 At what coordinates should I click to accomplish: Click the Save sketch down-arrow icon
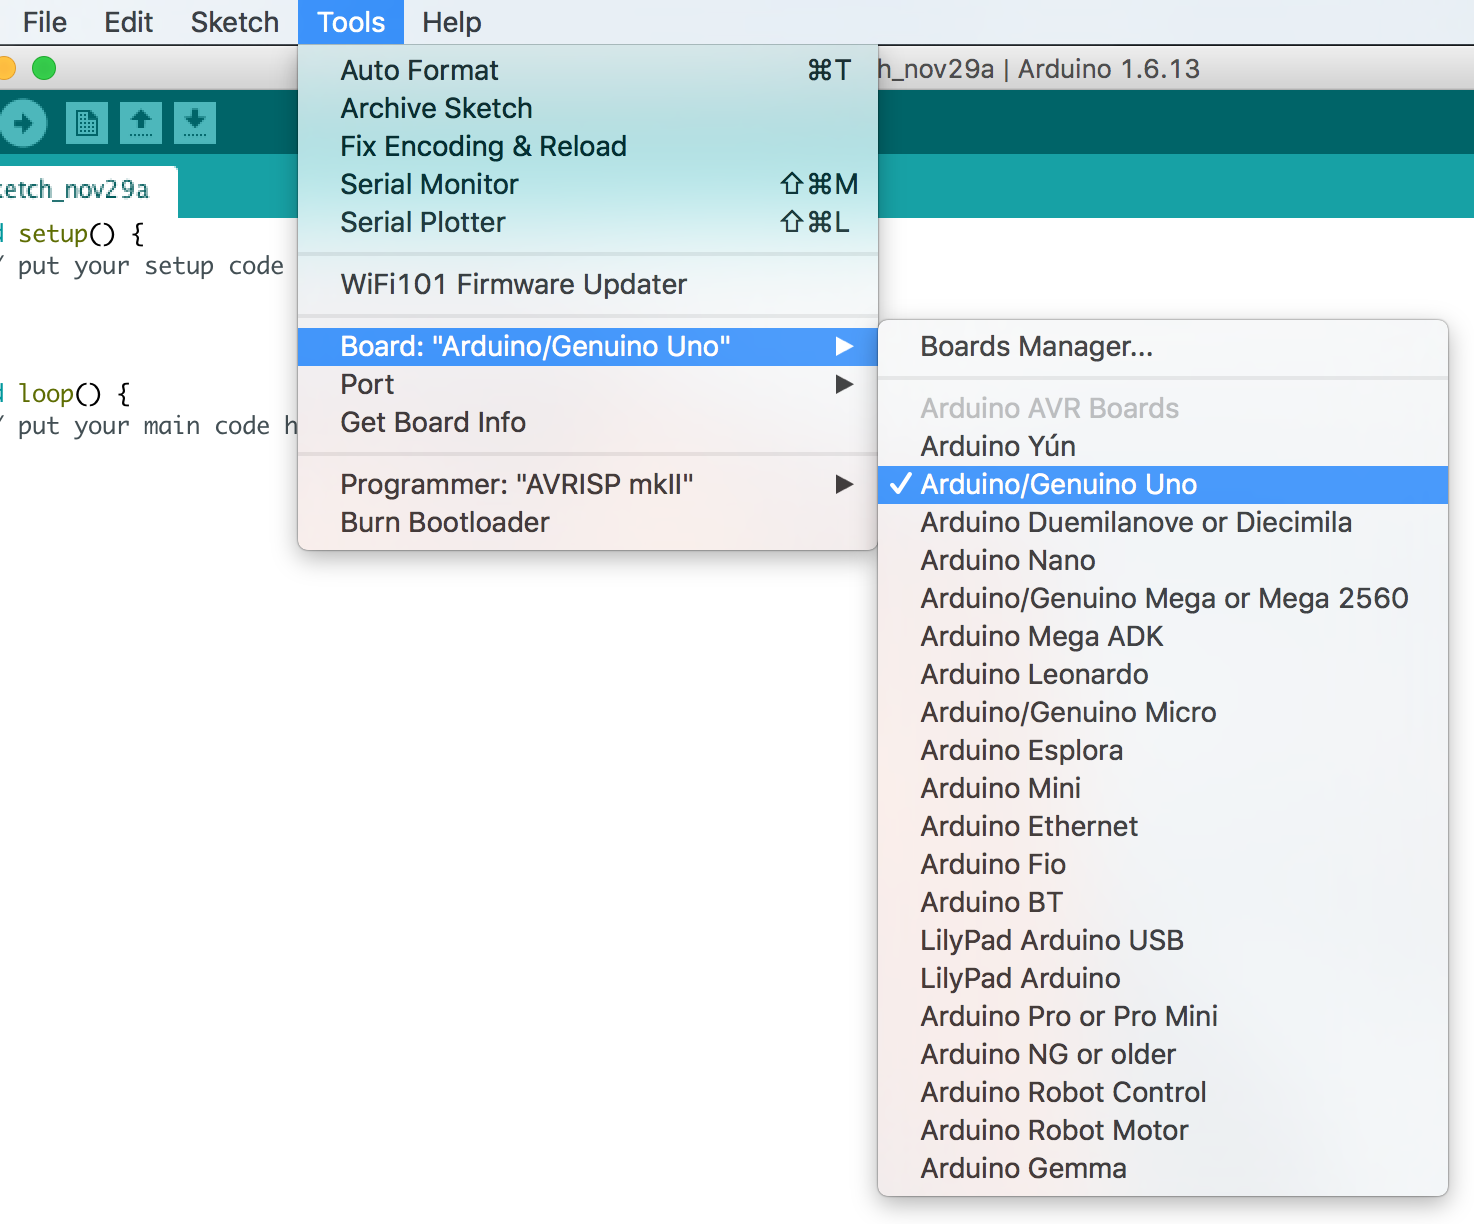(195, 123)
